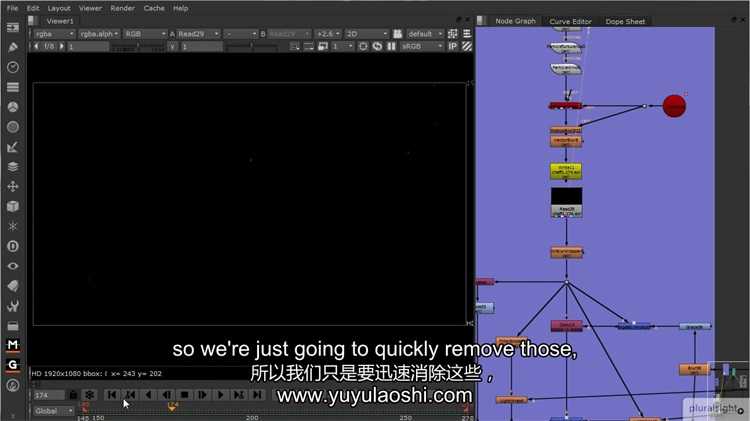Open the Render menu

(122, 8)
